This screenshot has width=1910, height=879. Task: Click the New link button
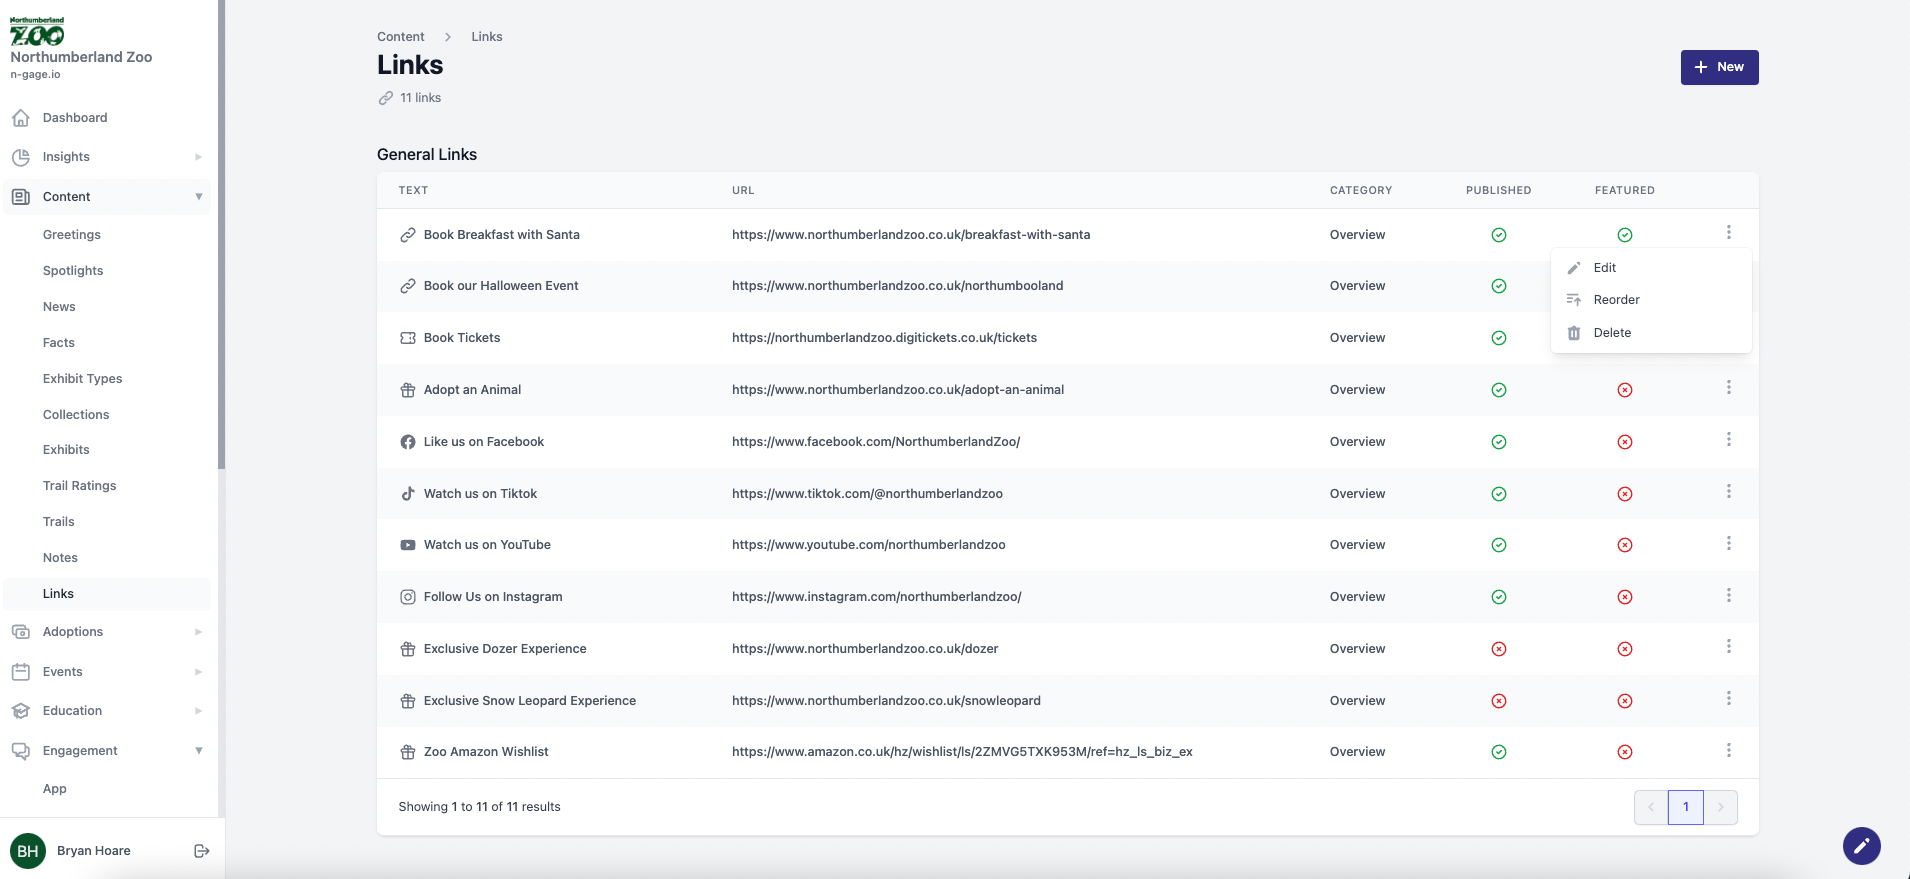[1718, 67]
